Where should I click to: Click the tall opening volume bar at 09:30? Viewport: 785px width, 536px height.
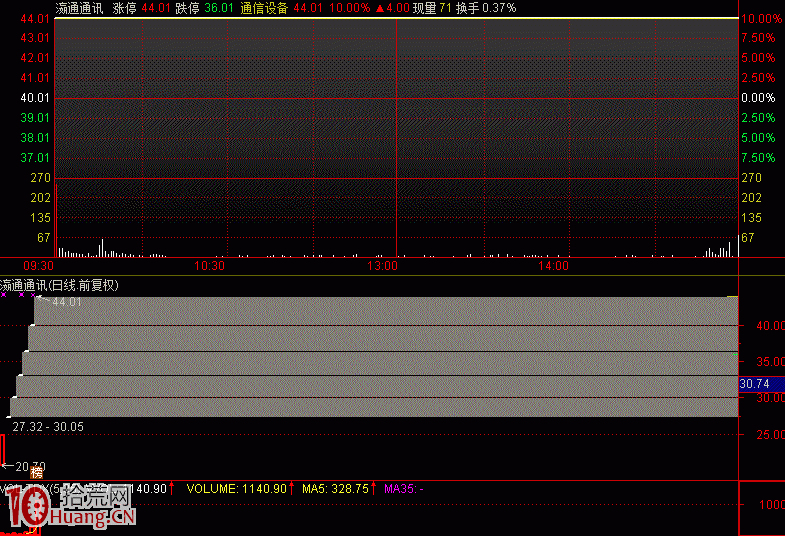tap(56, 220)
